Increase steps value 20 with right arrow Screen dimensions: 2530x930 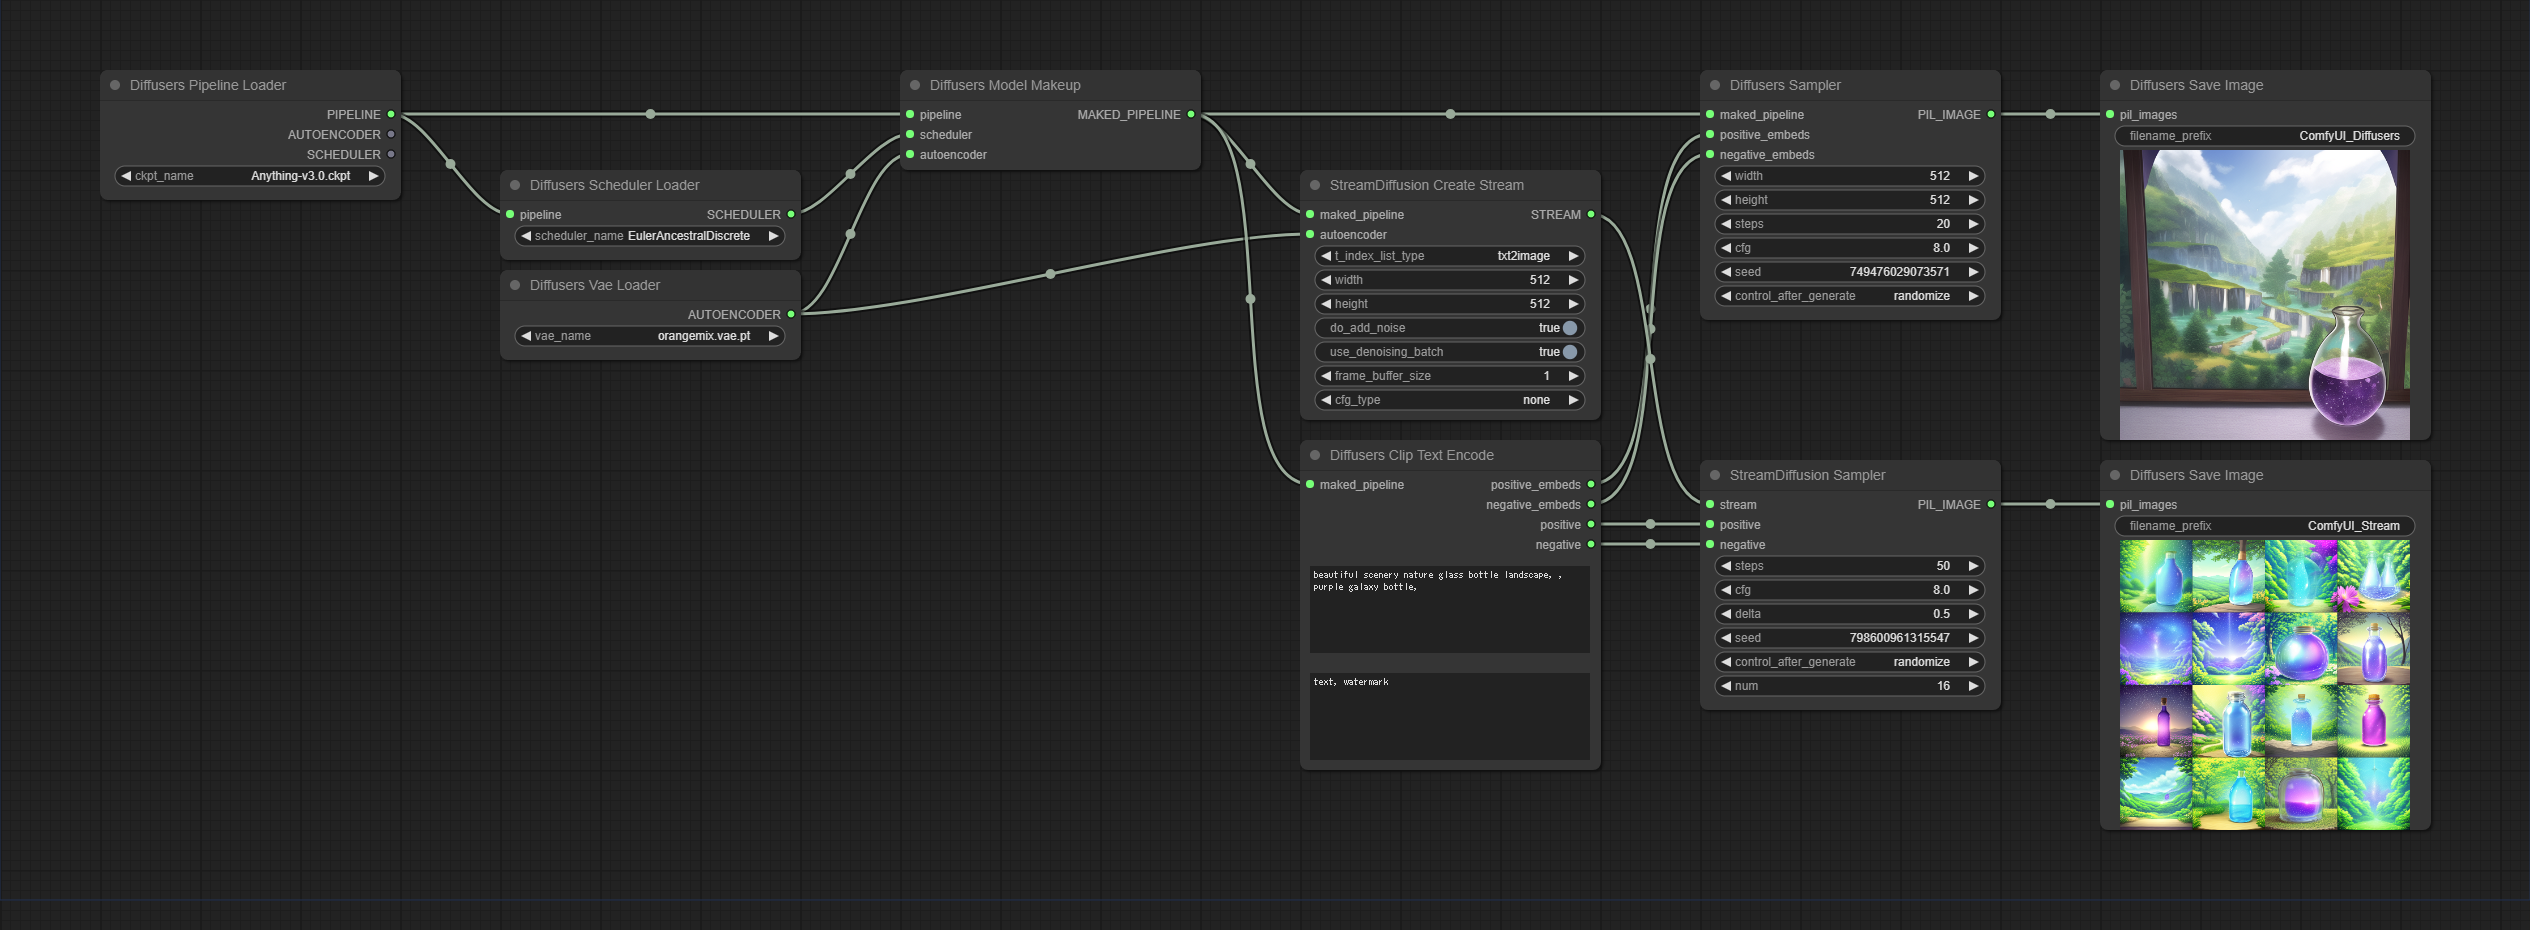pyautogui.click(x=1973, y=224)
